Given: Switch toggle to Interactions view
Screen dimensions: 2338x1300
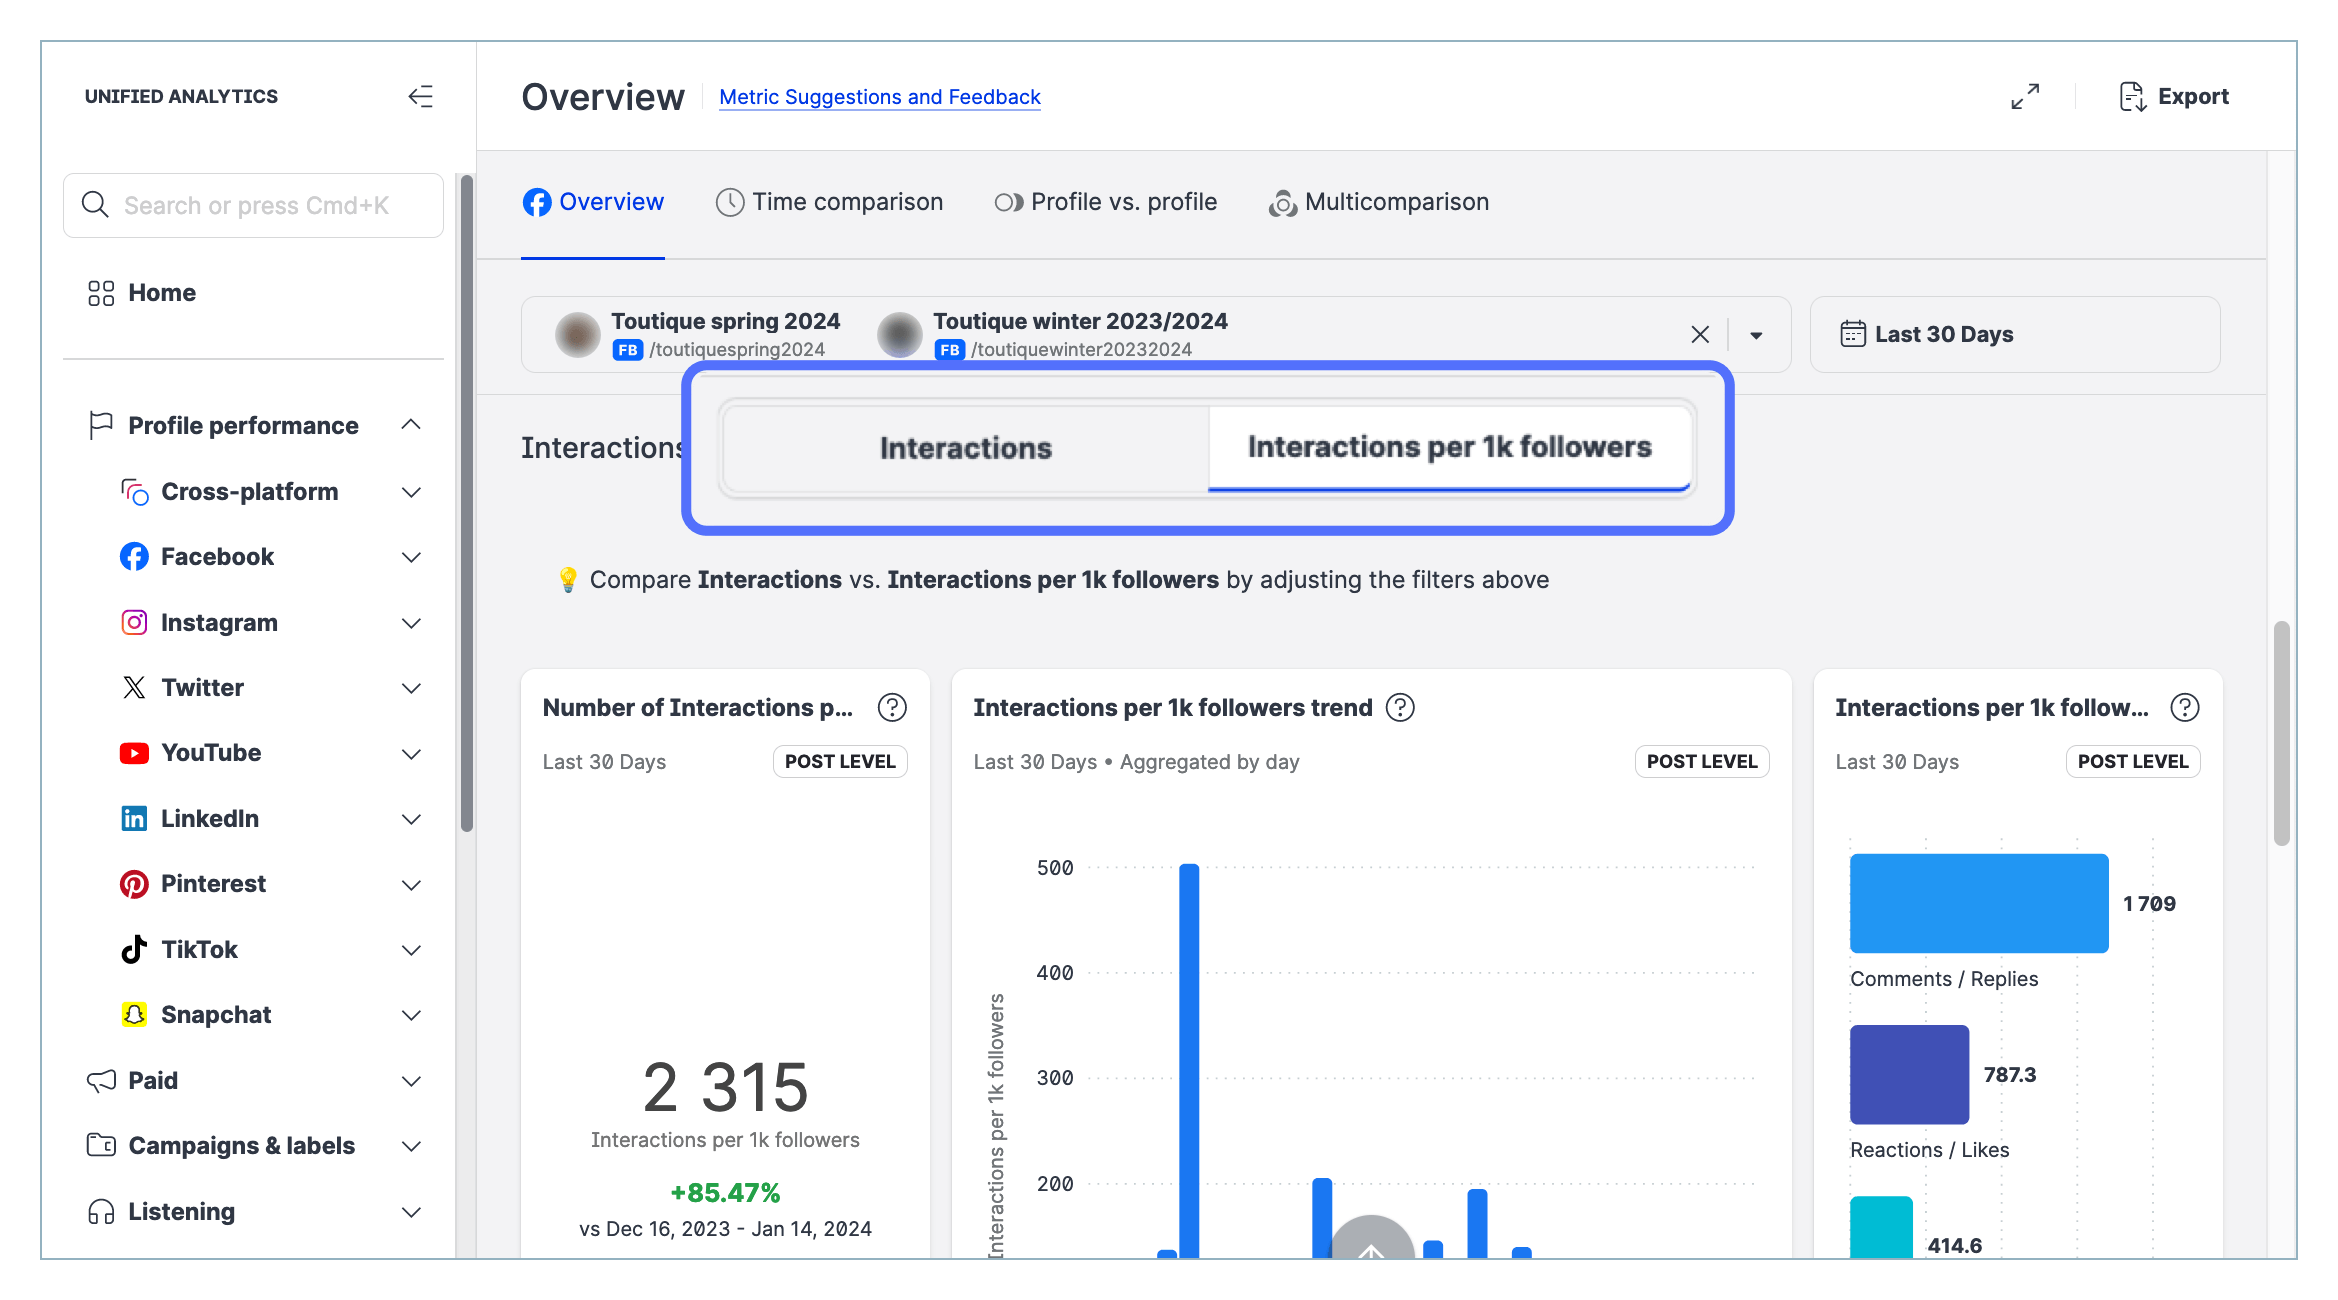Looking at the screenshot, I should tap(965, 448).
